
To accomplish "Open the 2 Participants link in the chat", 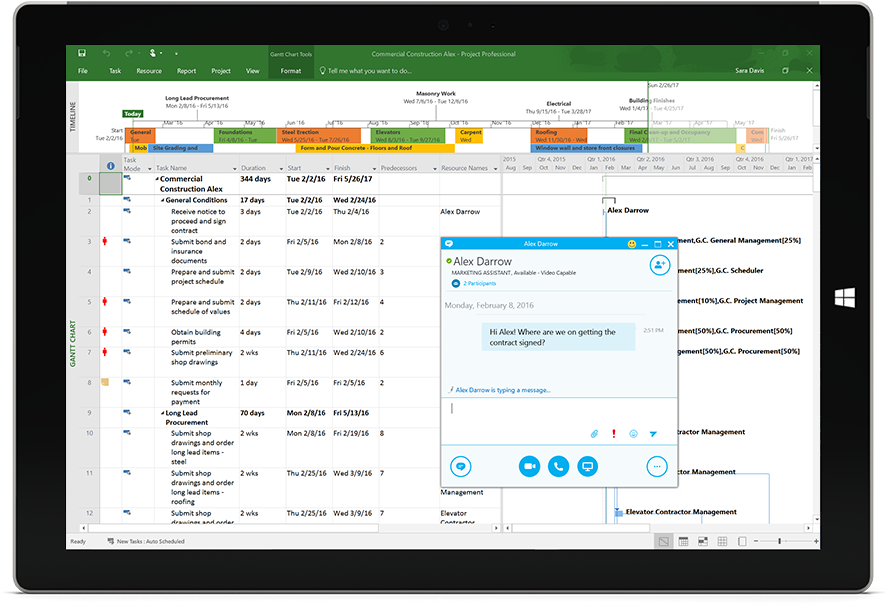I will click(479, 283).
